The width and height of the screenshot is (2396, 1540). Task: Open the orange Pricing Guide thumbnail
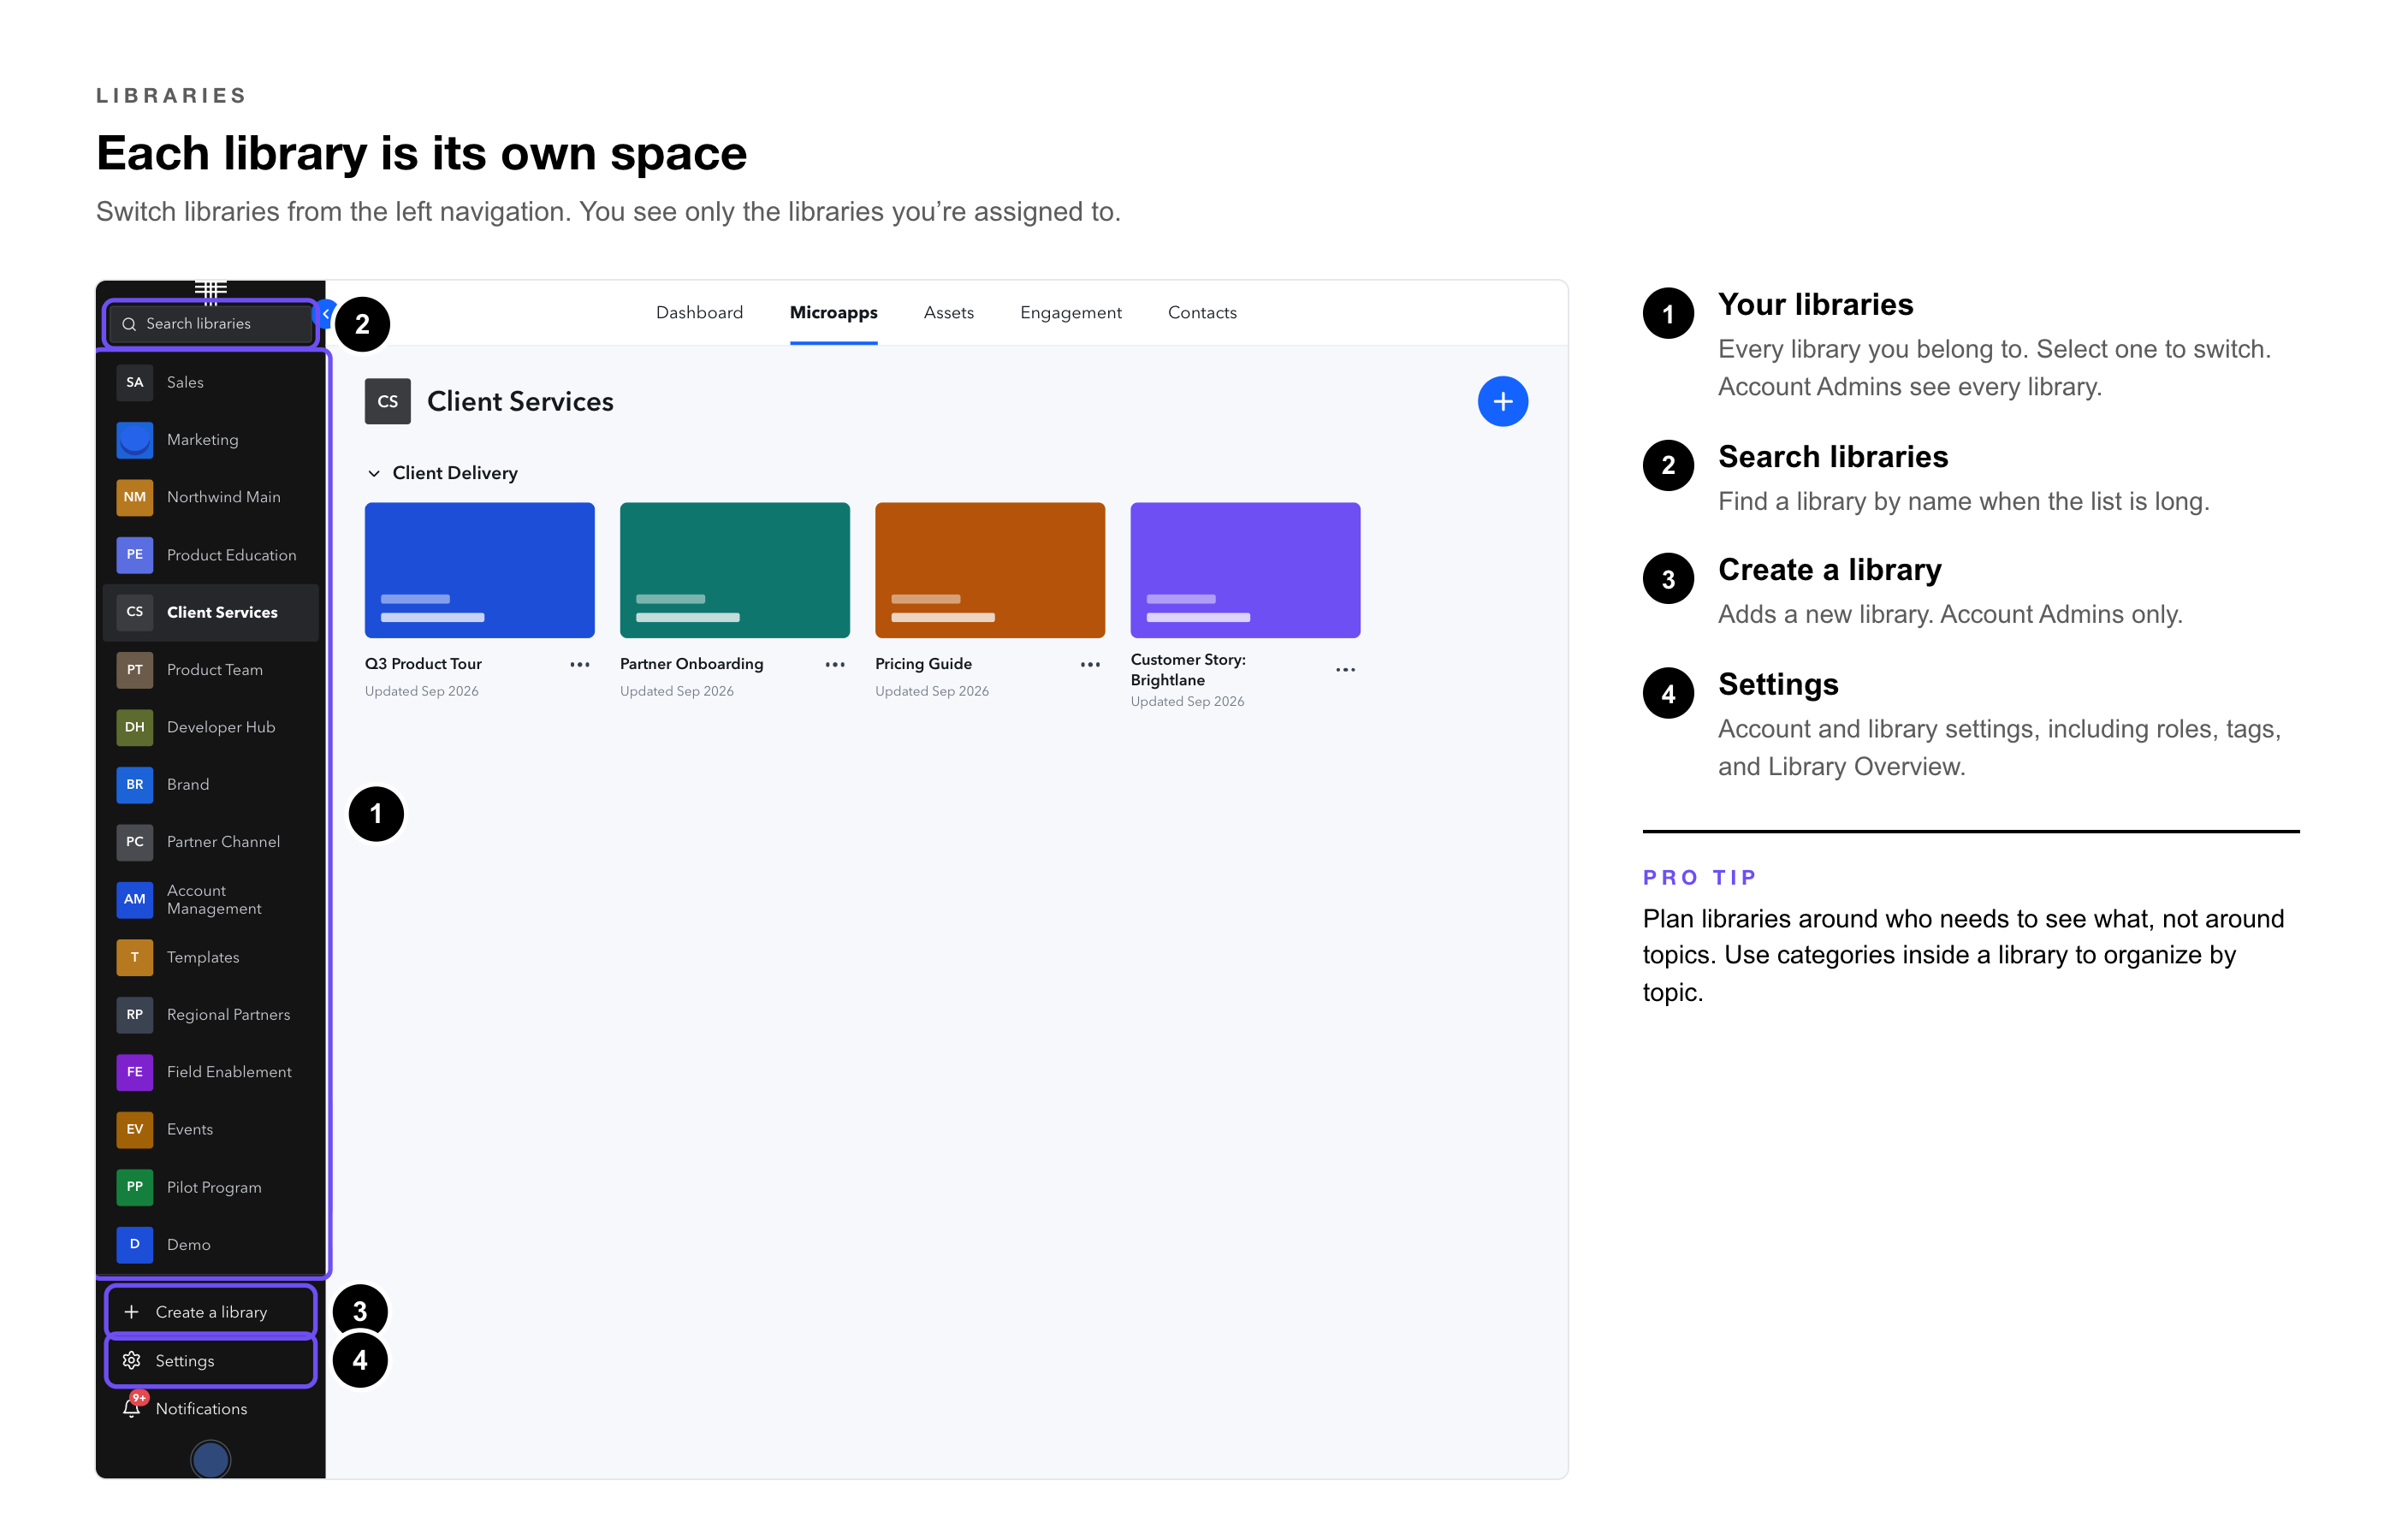(x=989, y=570)
